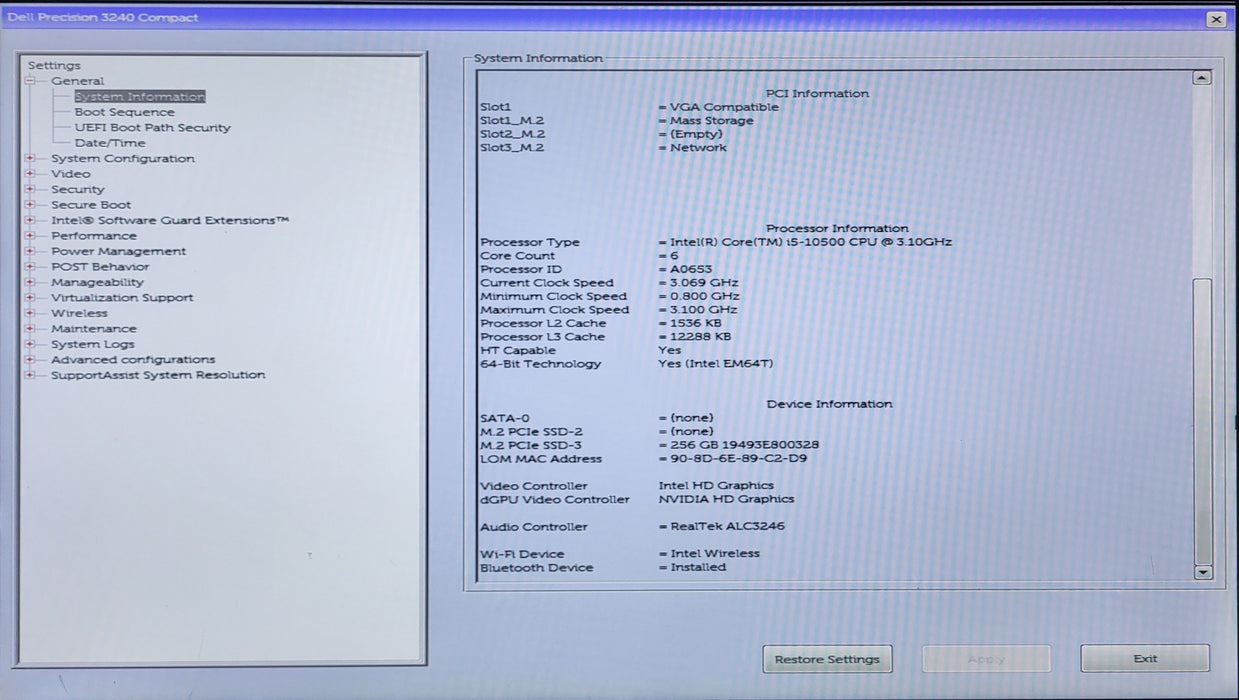Image resolution: width=1239 pixels, height=700 pixels.
Task: Select the Secure Boot label
Action: coord(91,205)
